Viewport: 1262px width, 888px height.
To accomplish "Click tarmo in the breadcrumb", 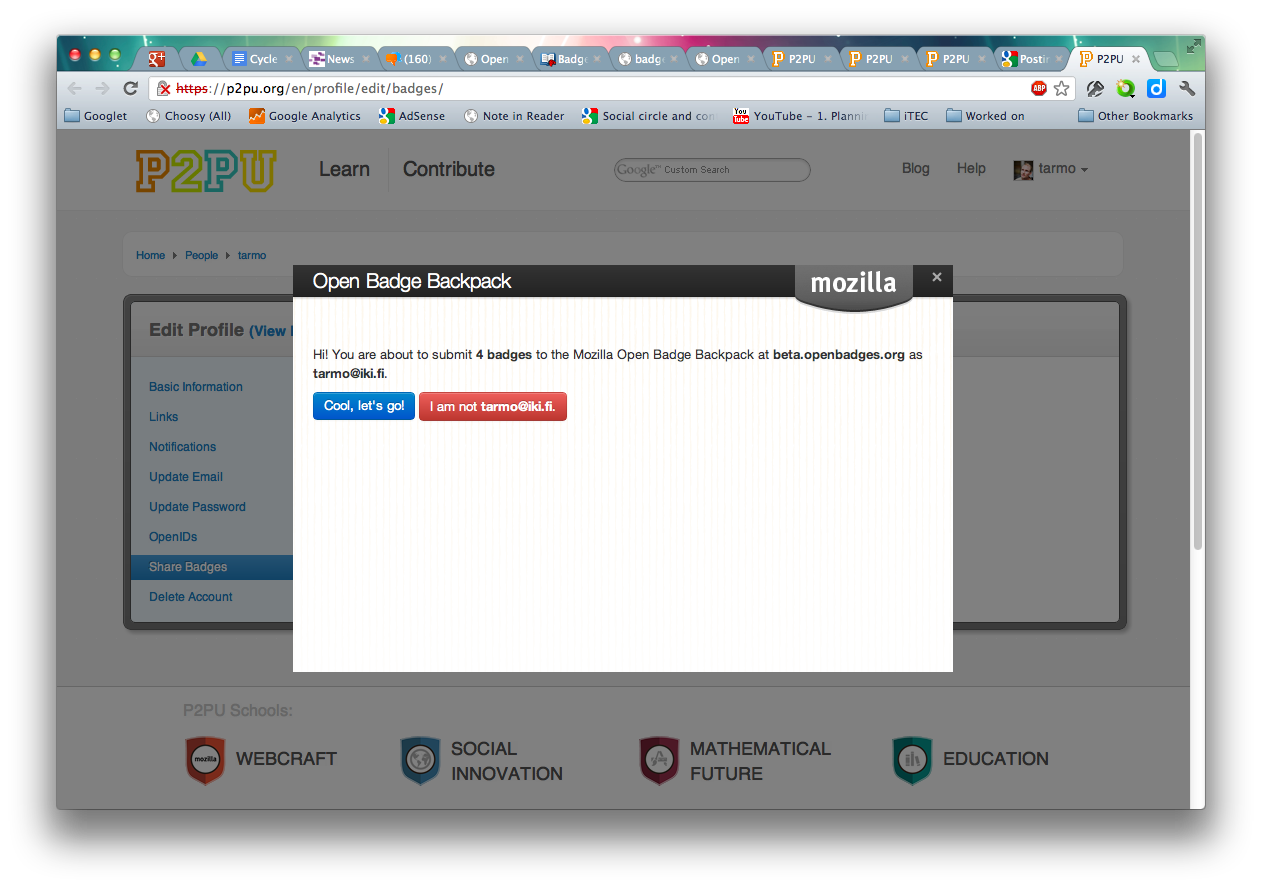I will click(x=252, y=255).
